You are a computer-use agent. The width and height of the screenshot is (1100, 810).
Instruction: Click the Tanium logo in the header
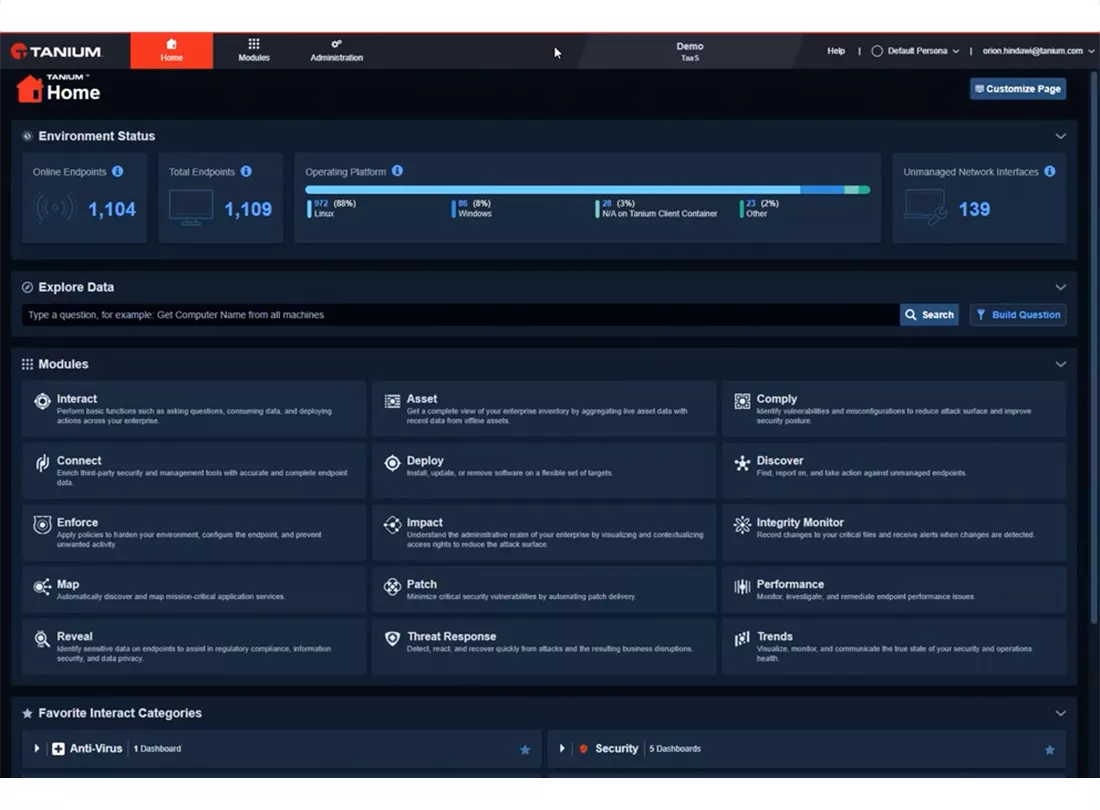coord(60,50)
